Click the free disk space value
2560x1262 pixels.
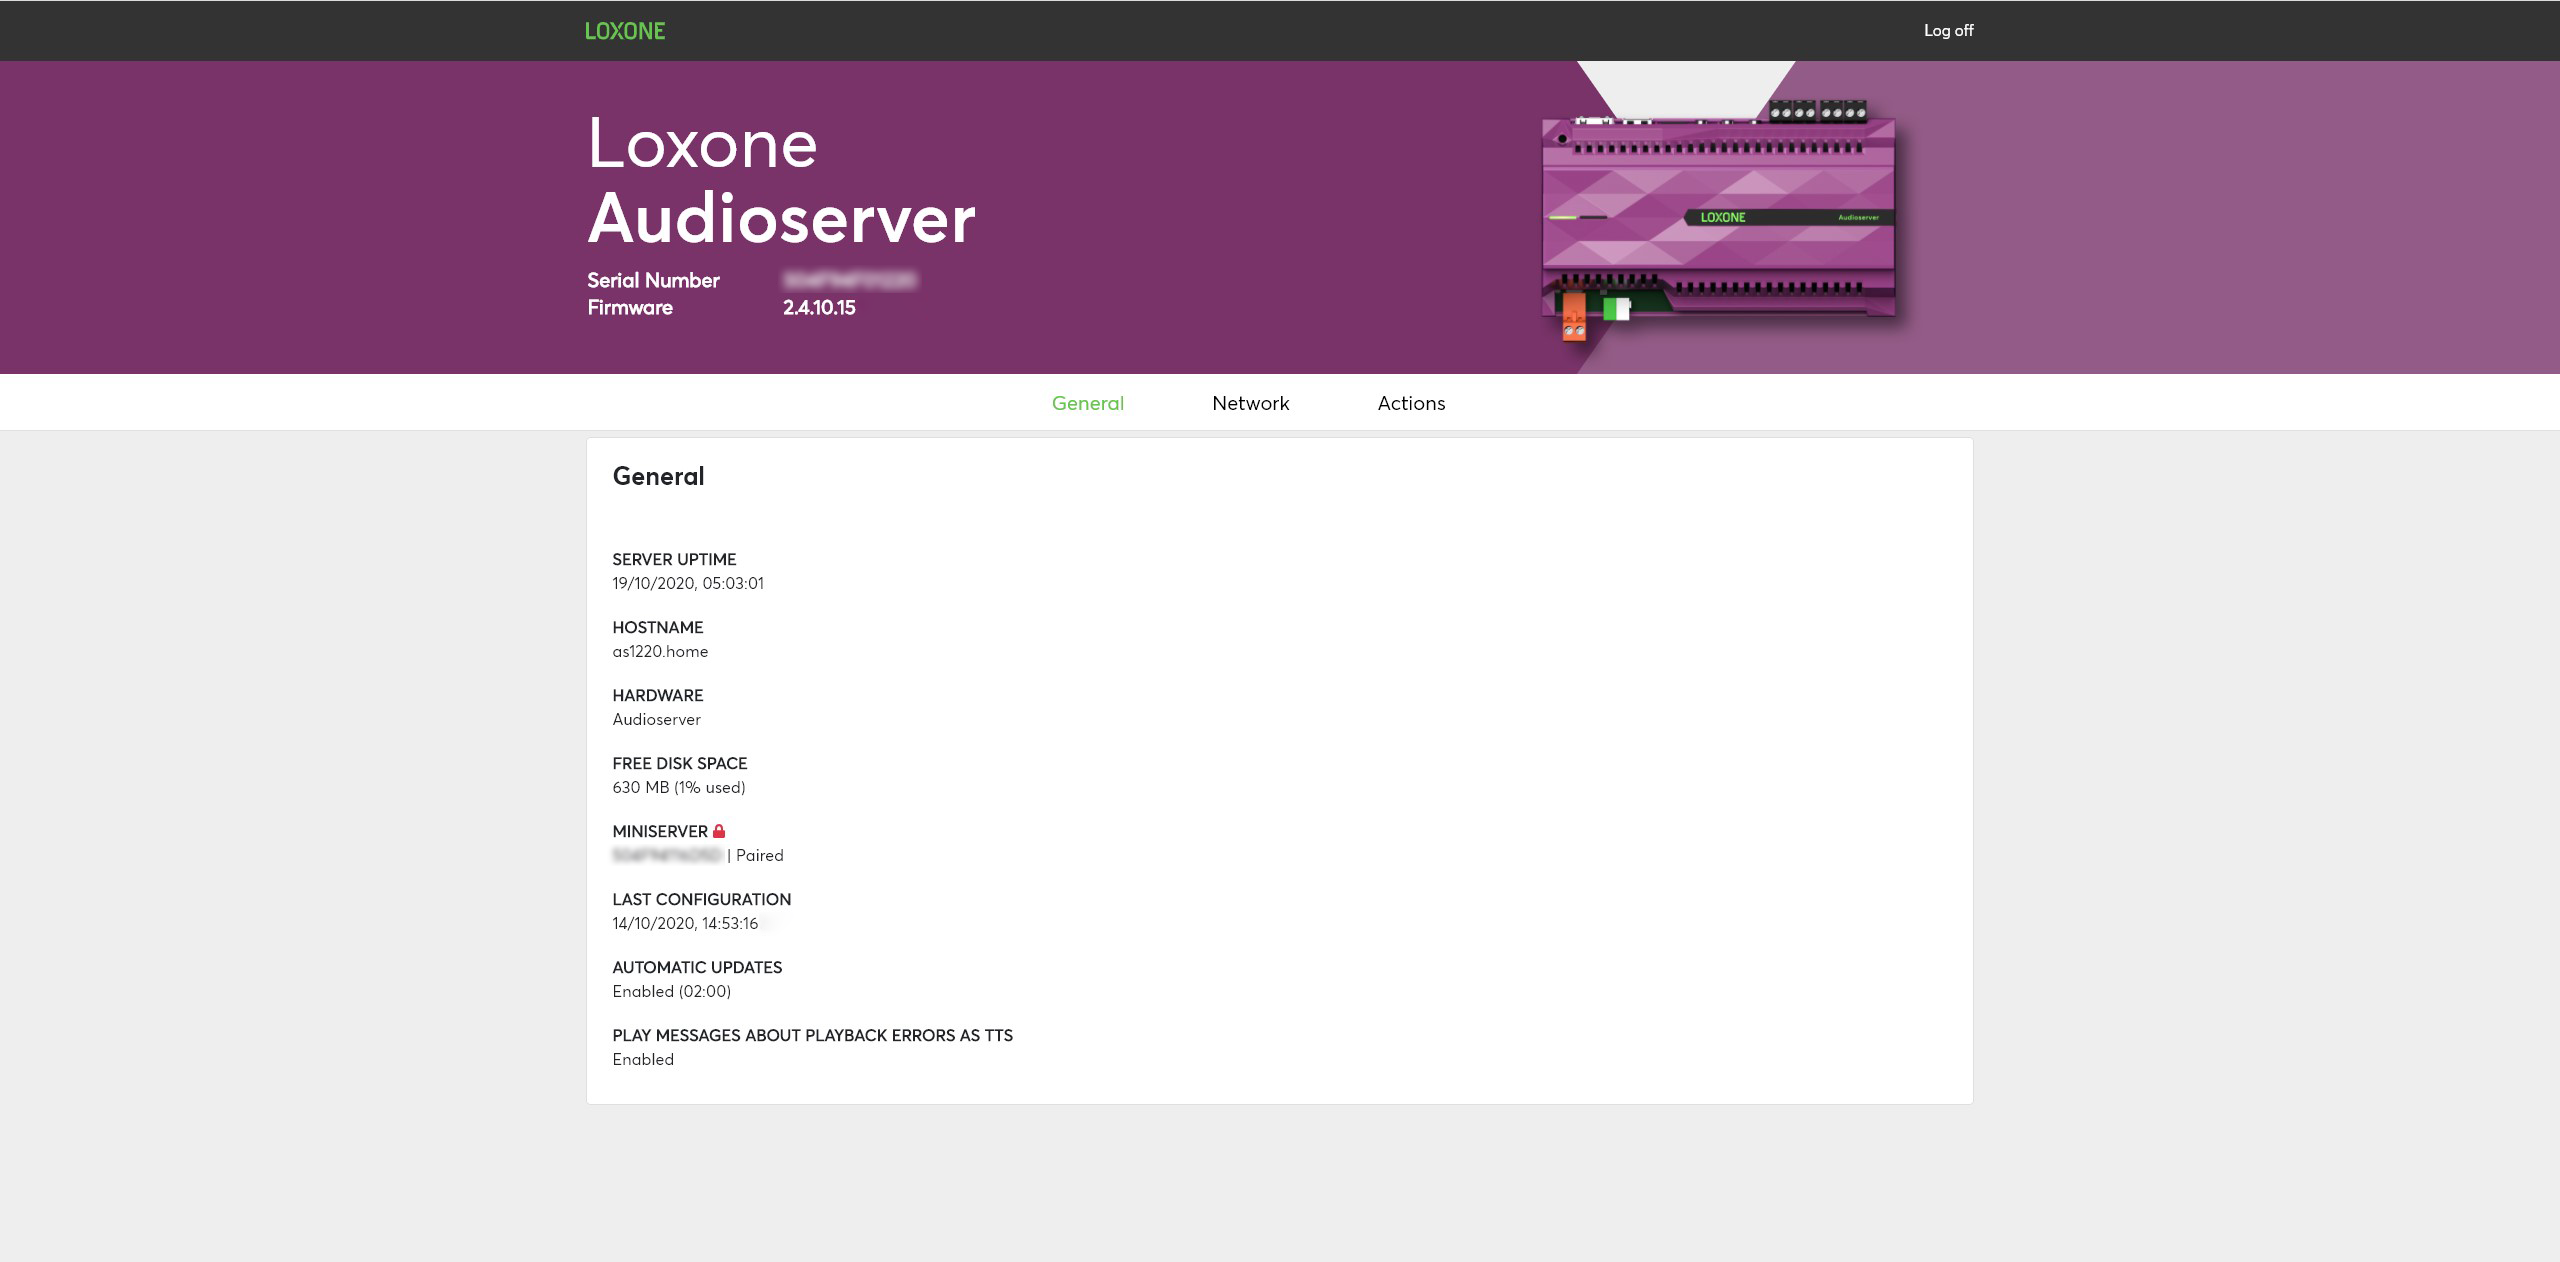tap(679, 788)
